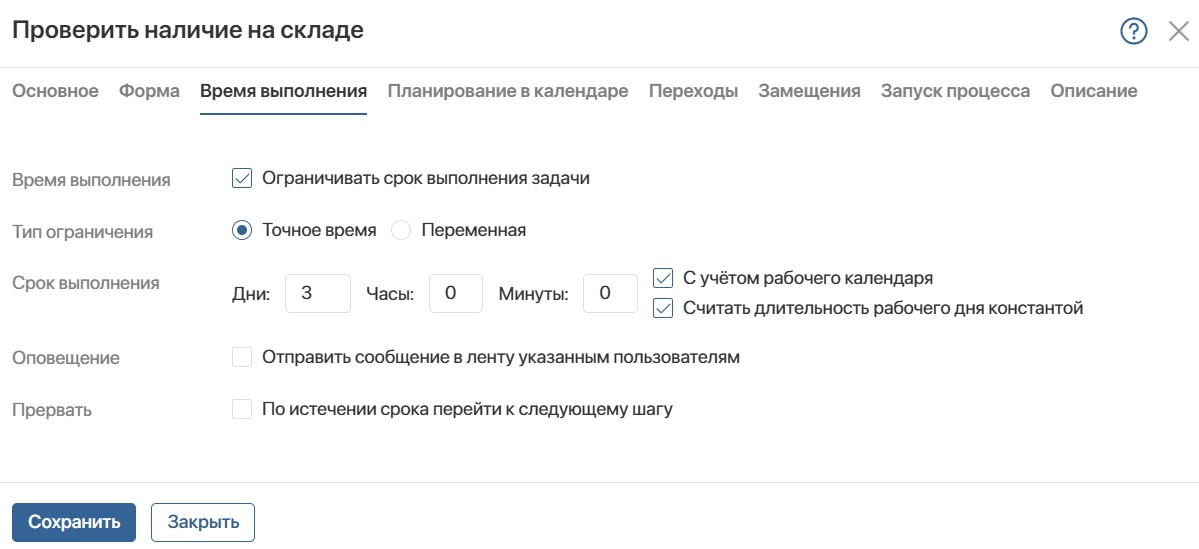Screen dimensions: 1199x549
Task: Close the dialog with the X icon
Action: tap(1178, 31)
